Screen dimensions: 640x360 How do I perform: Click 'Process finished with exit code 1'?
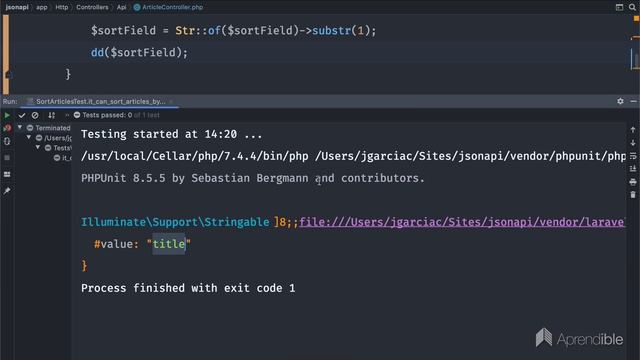click(188, 288)
